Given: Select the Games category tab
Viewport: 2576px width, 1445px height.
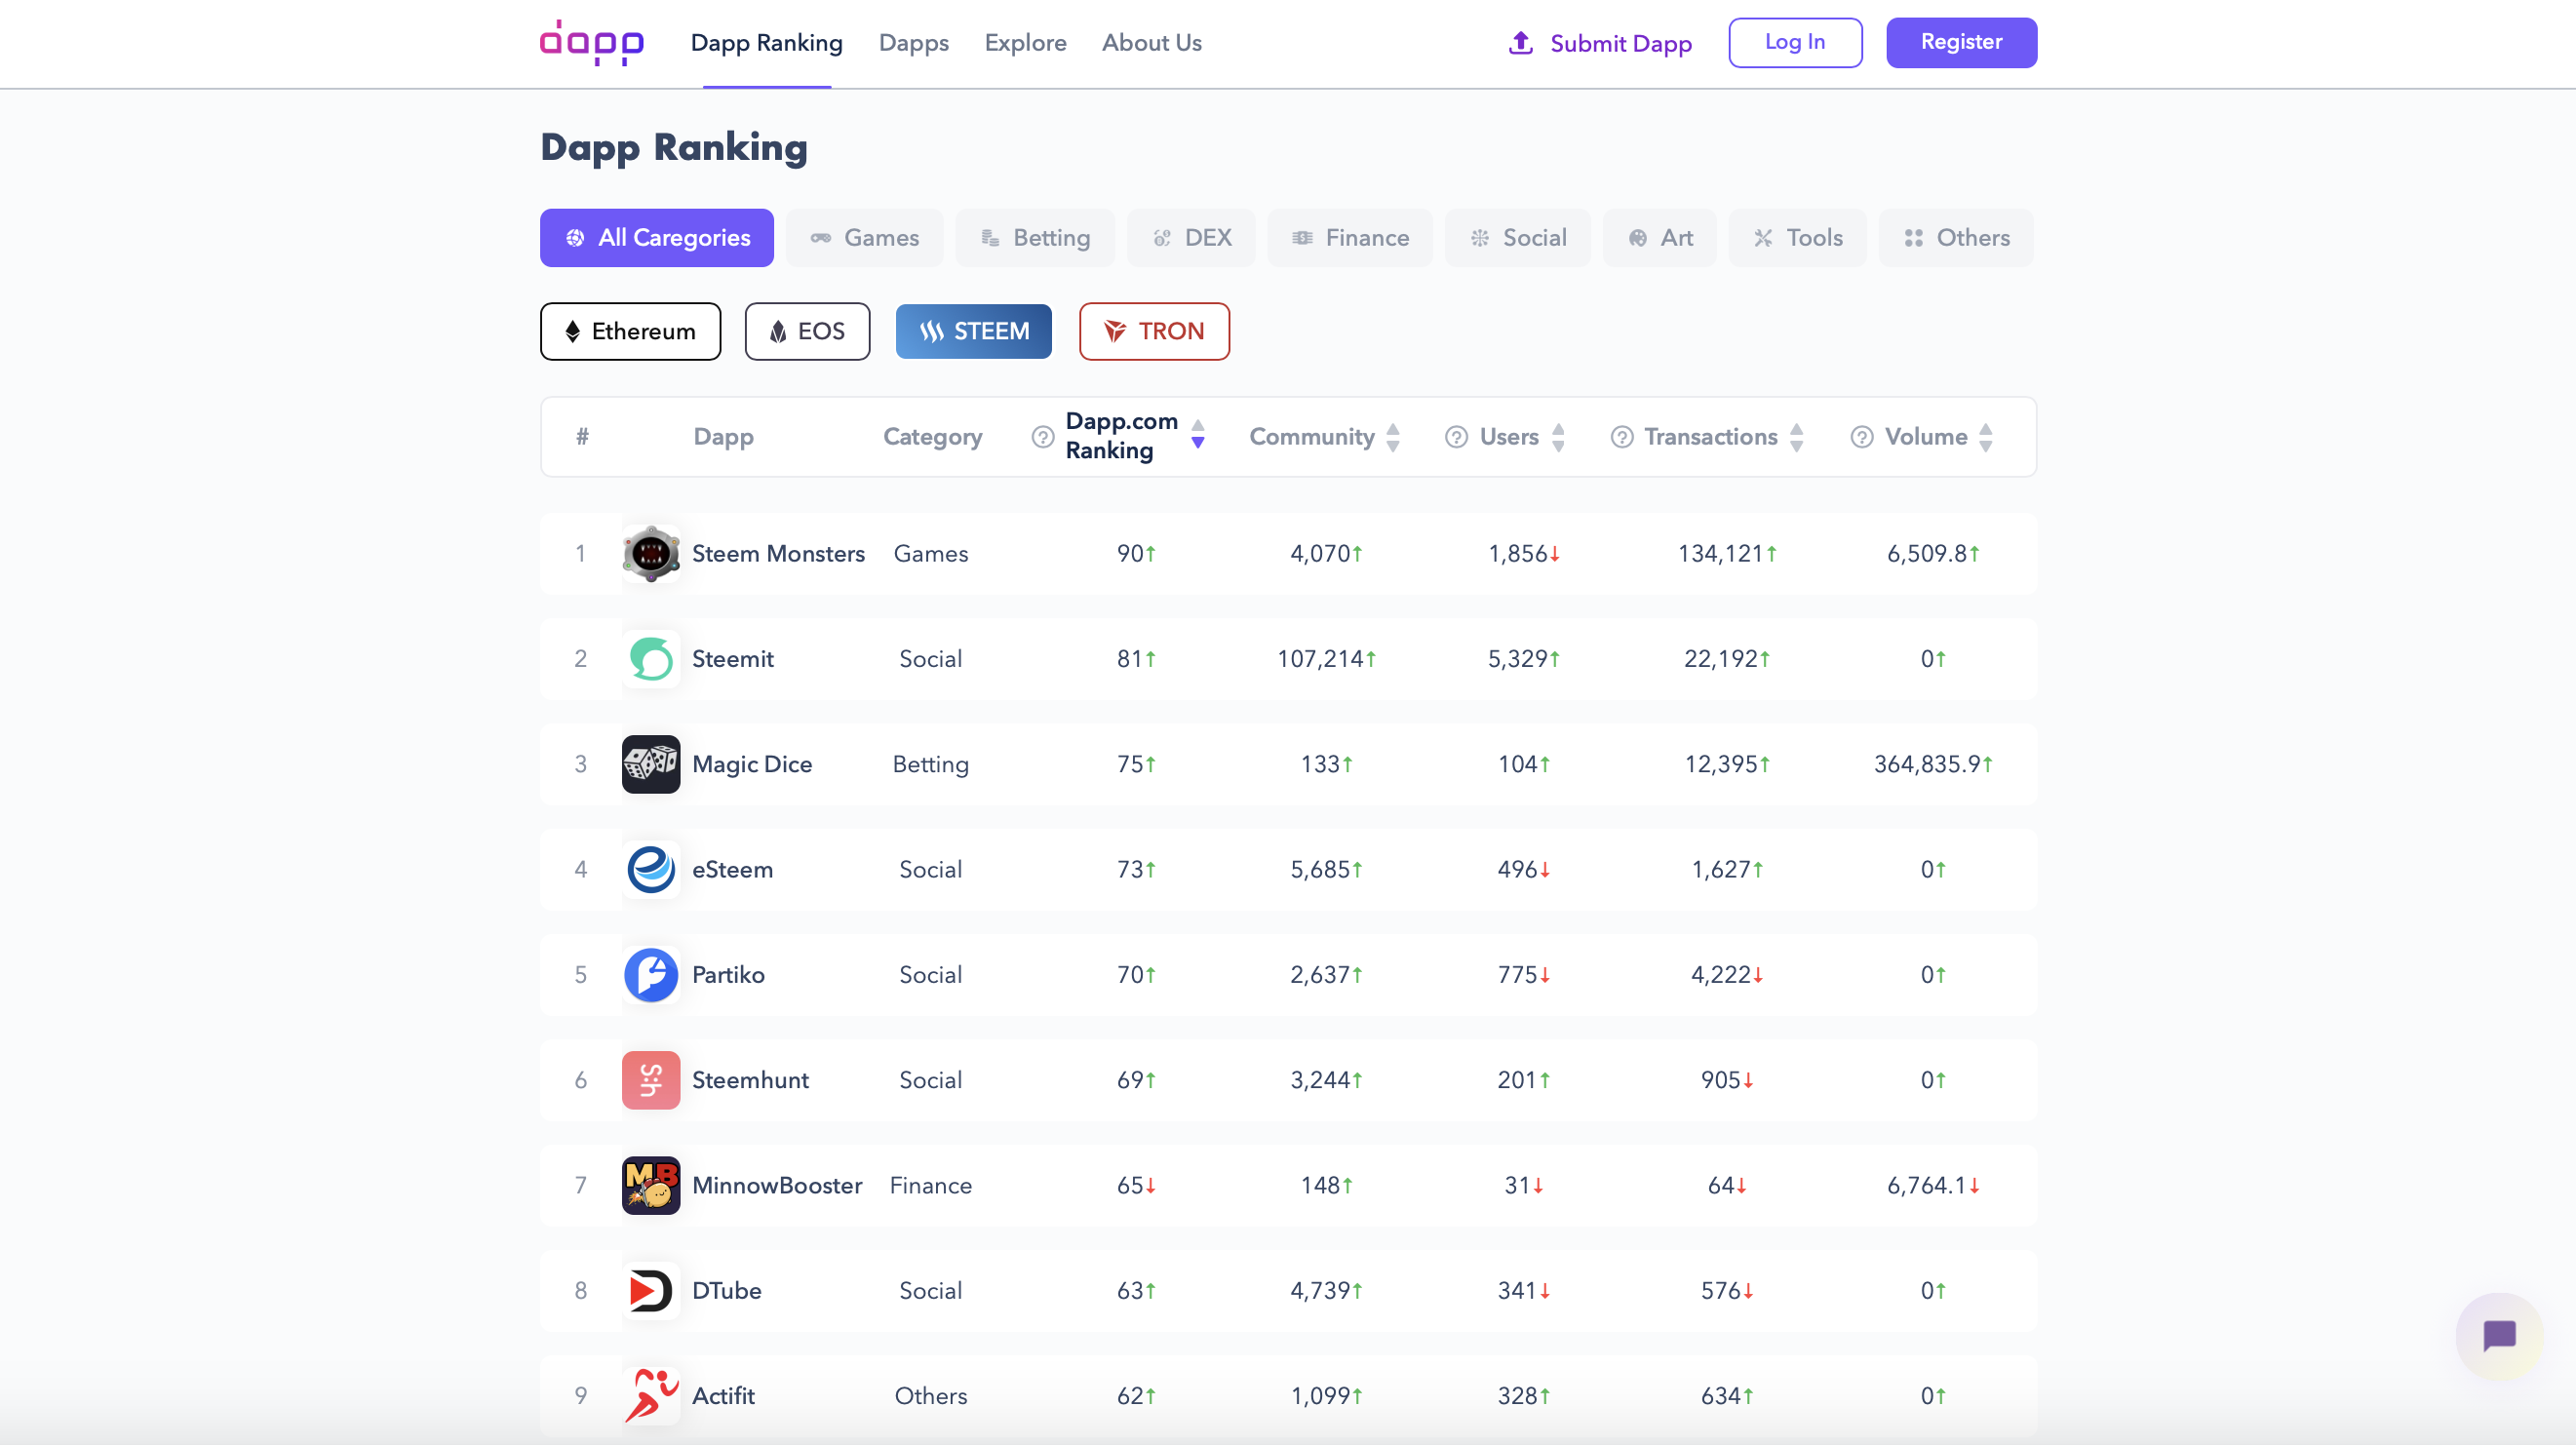Looking at the screenshot, I should [x=865, y=238].
